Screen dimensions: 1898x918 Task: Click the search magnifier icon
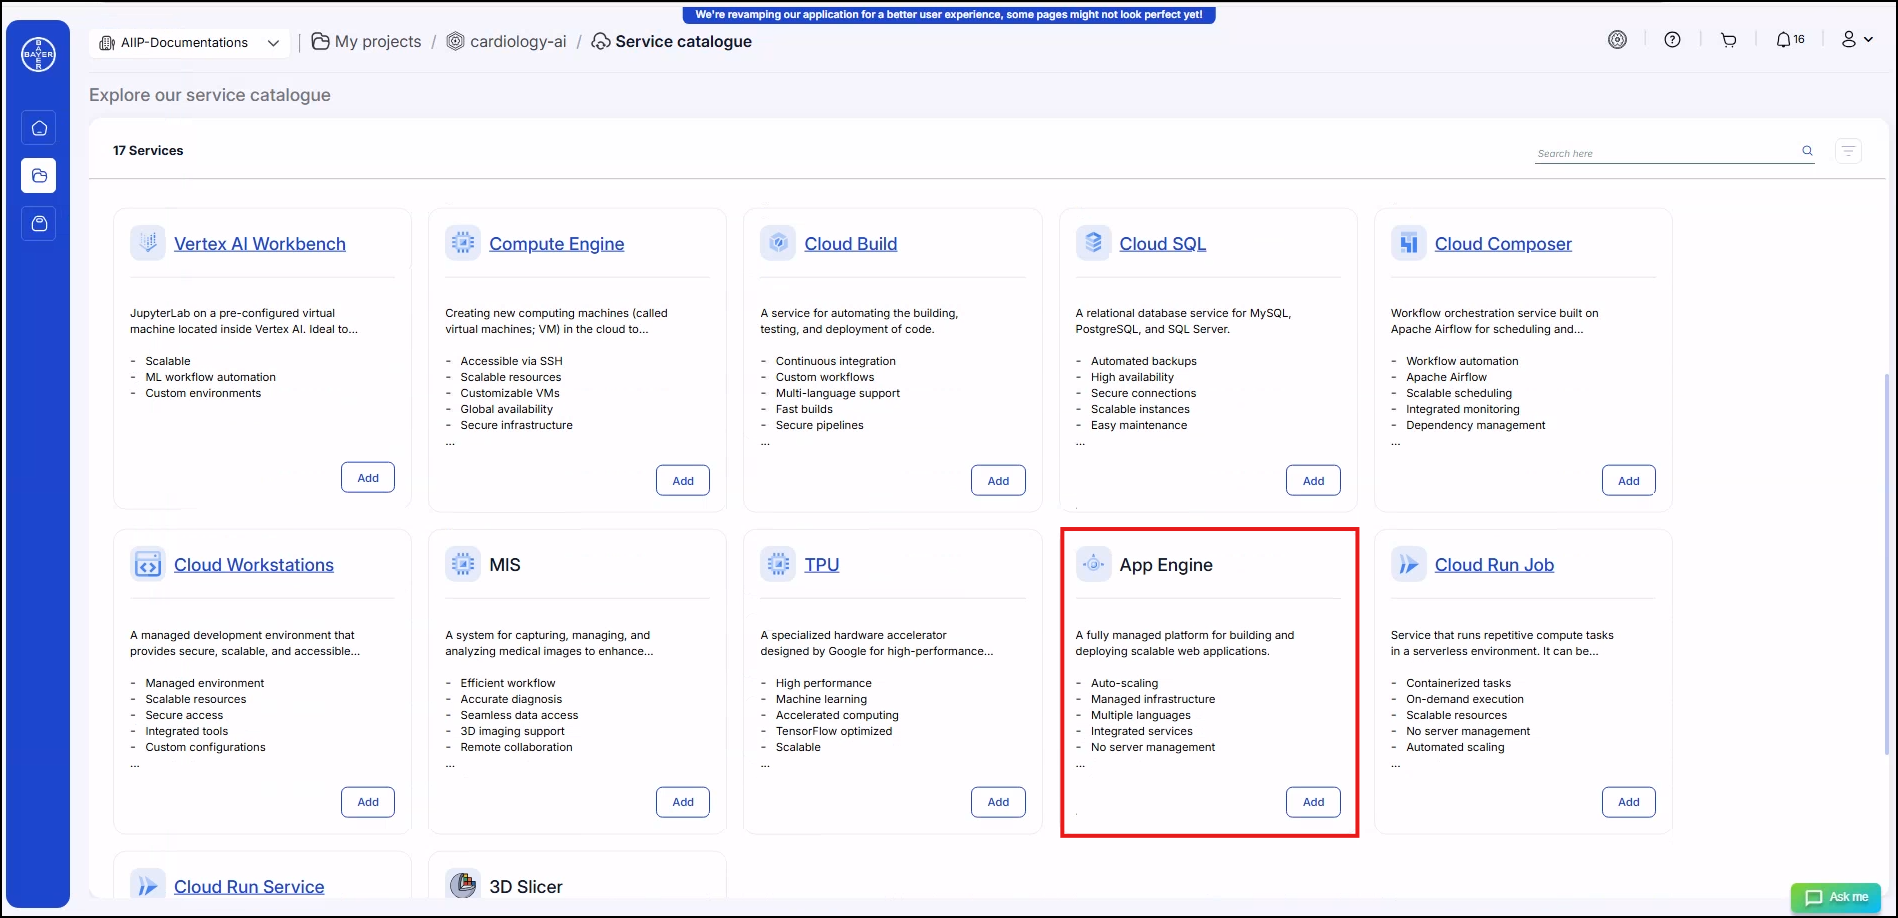click(1807, 151)
